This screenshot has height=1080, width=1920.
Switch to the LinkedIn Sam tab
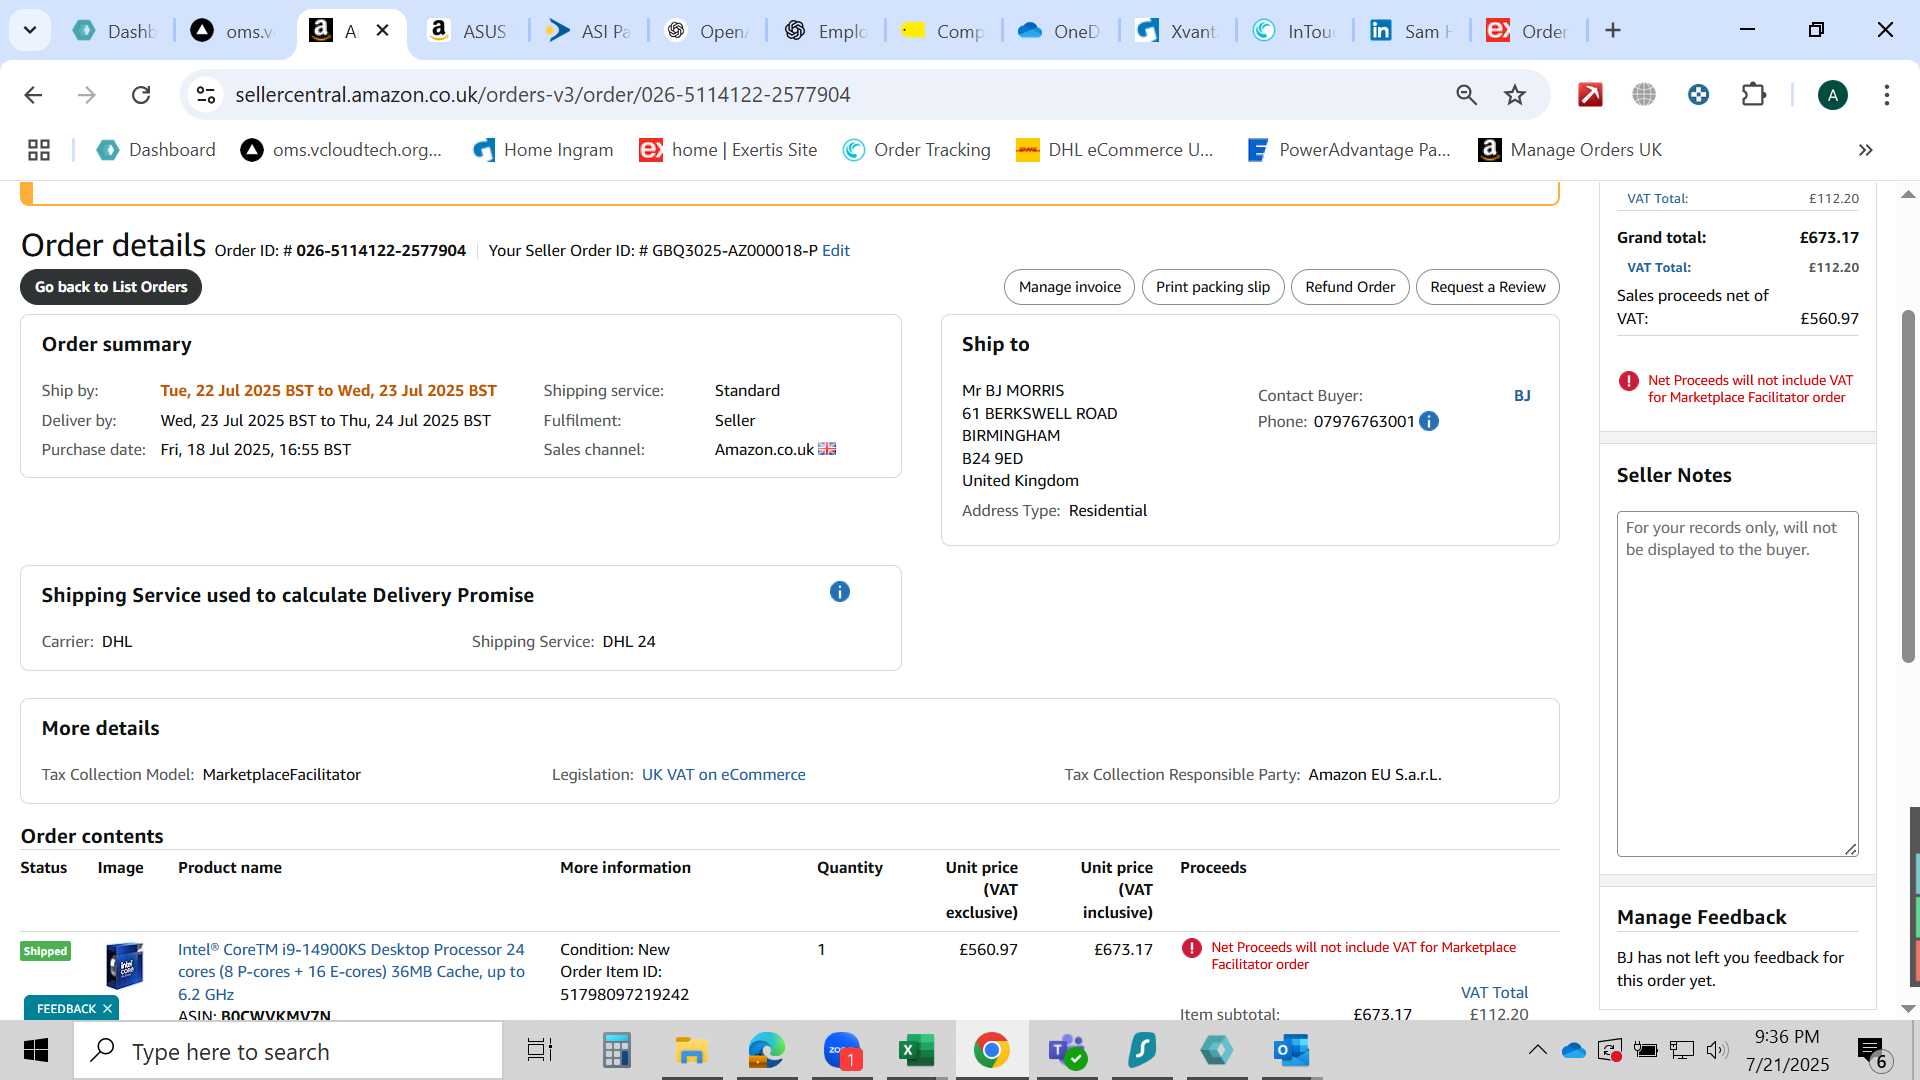(1411, 31)
